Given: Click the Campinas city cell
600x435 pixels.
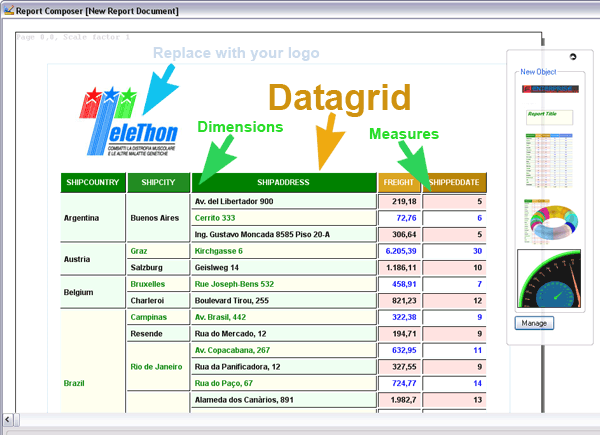Looking at the screenshot, I should pyautogui.click(x=158, y=317).
